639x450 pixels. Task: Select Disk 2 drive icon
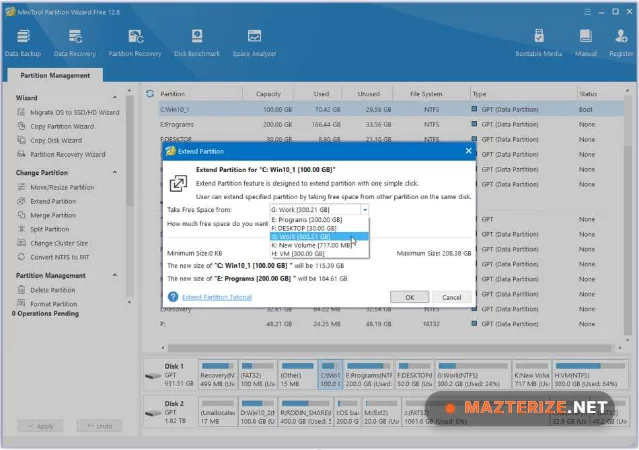pyautogui.click(x=153, y=413)
